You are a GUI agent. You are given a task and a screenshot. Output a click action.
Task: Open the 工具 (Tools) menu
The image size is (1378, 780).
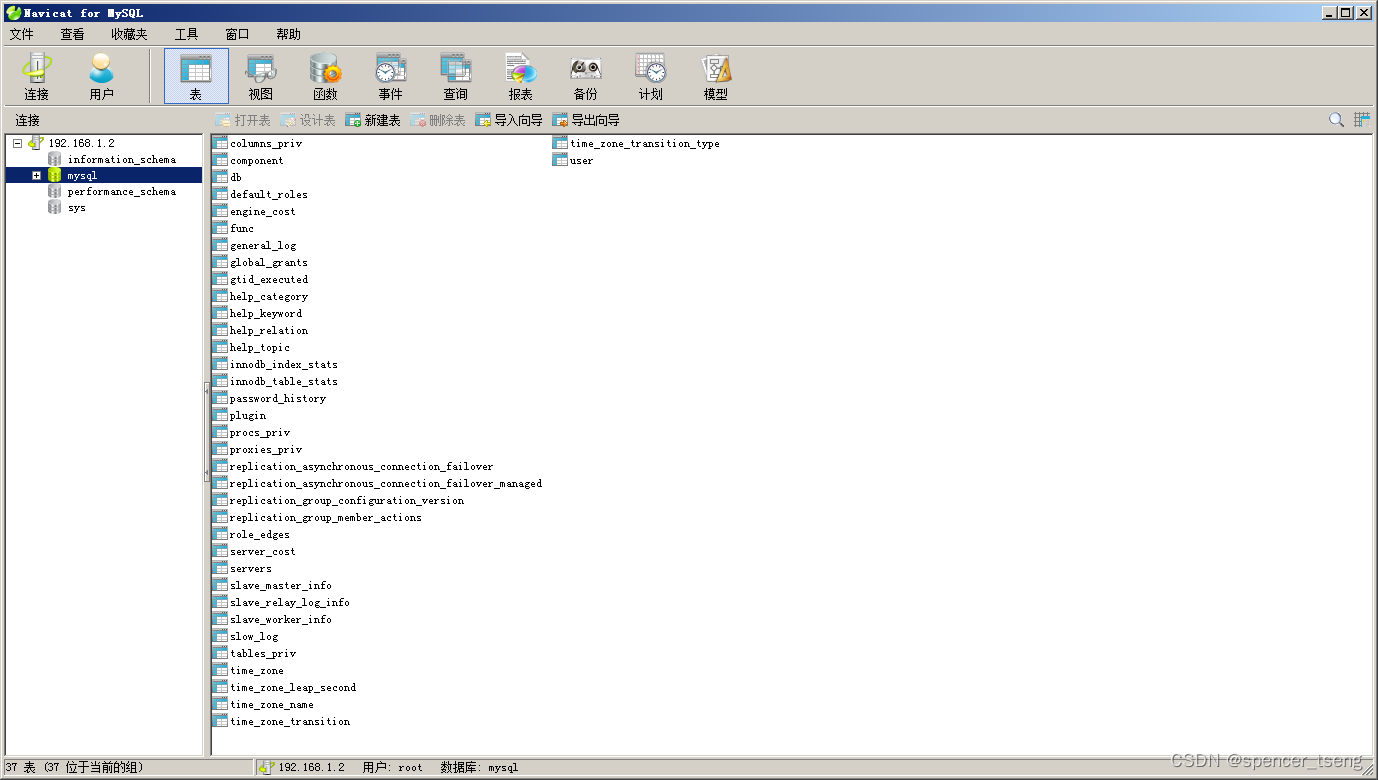[185, 33]
